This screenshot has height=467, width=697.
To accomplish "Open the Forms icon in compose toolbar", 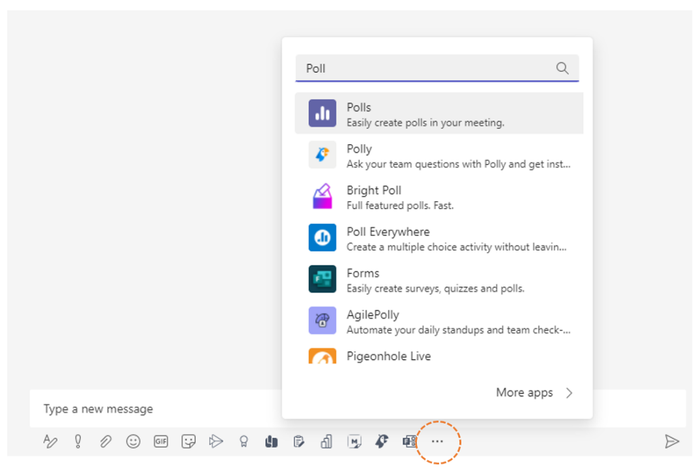I will click(409, 441).
